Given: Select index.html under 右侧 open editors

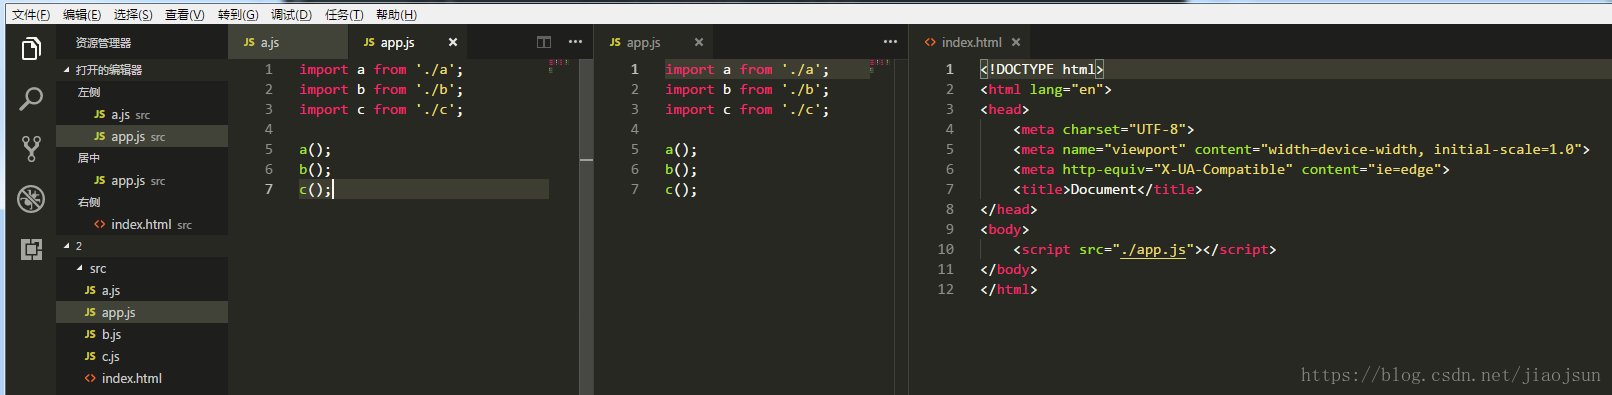Looking at the screenshot, I should coord(142,224).
